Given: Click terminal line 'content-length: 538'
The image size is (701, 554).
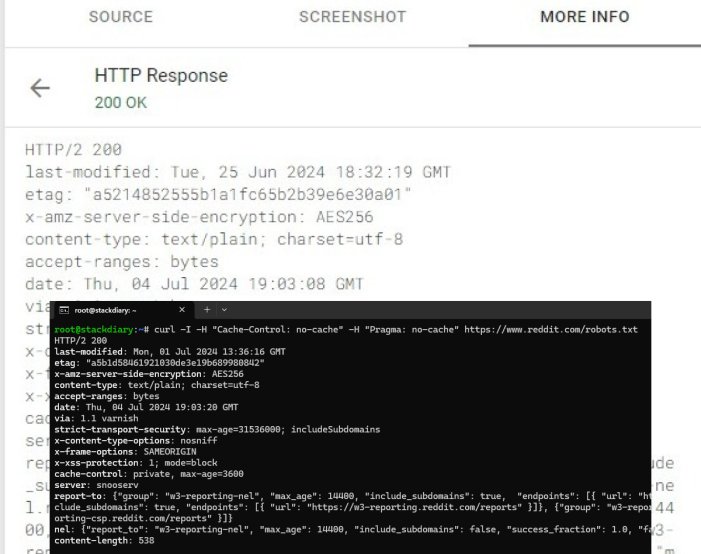Looking at the screenshot, I should pos(104,541).
